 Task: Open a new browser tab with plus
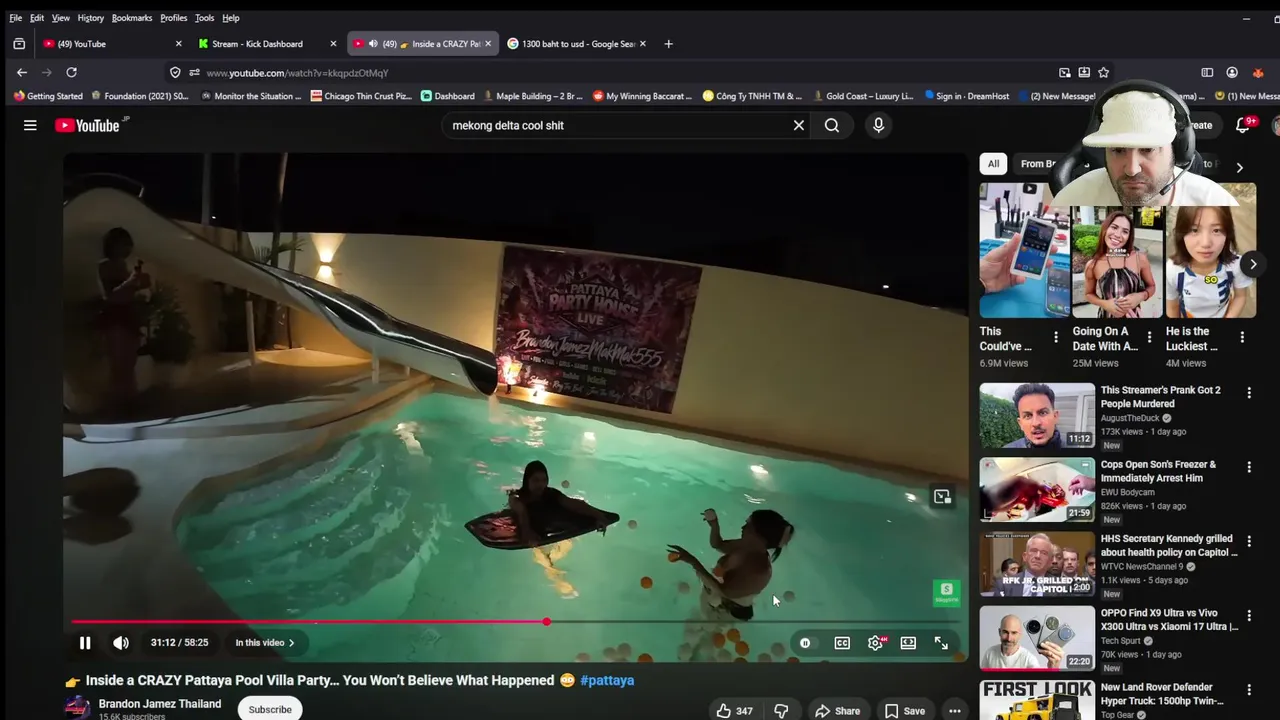coord(668,44)
